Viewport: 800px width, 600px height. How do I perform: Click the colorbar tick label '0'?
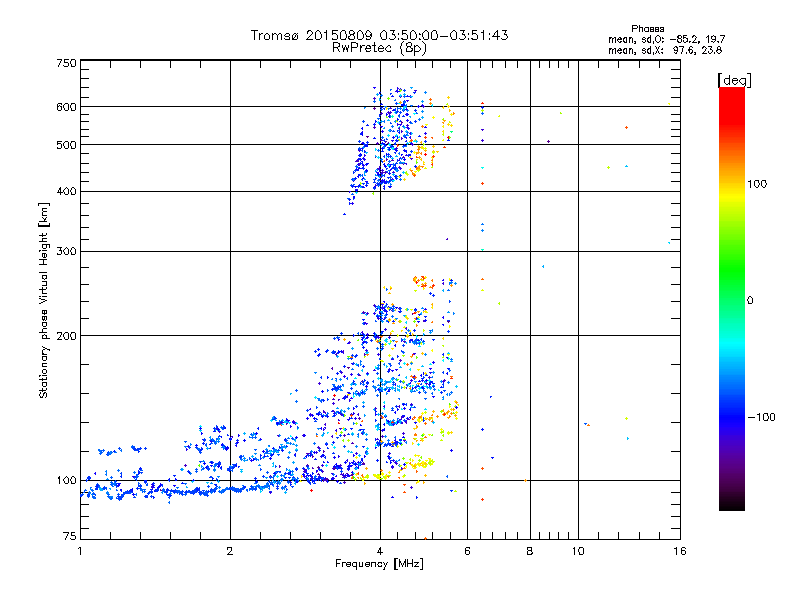[750, 301]
